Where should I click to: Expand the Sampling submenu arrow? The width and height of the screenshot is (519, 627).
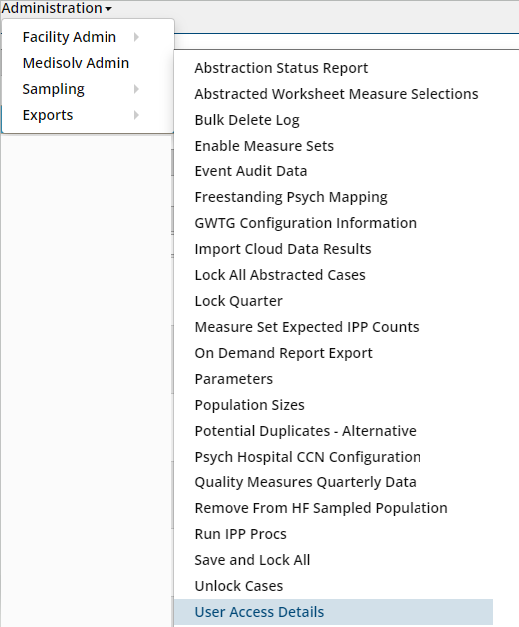pyautogui.click(x=136, y=89)
